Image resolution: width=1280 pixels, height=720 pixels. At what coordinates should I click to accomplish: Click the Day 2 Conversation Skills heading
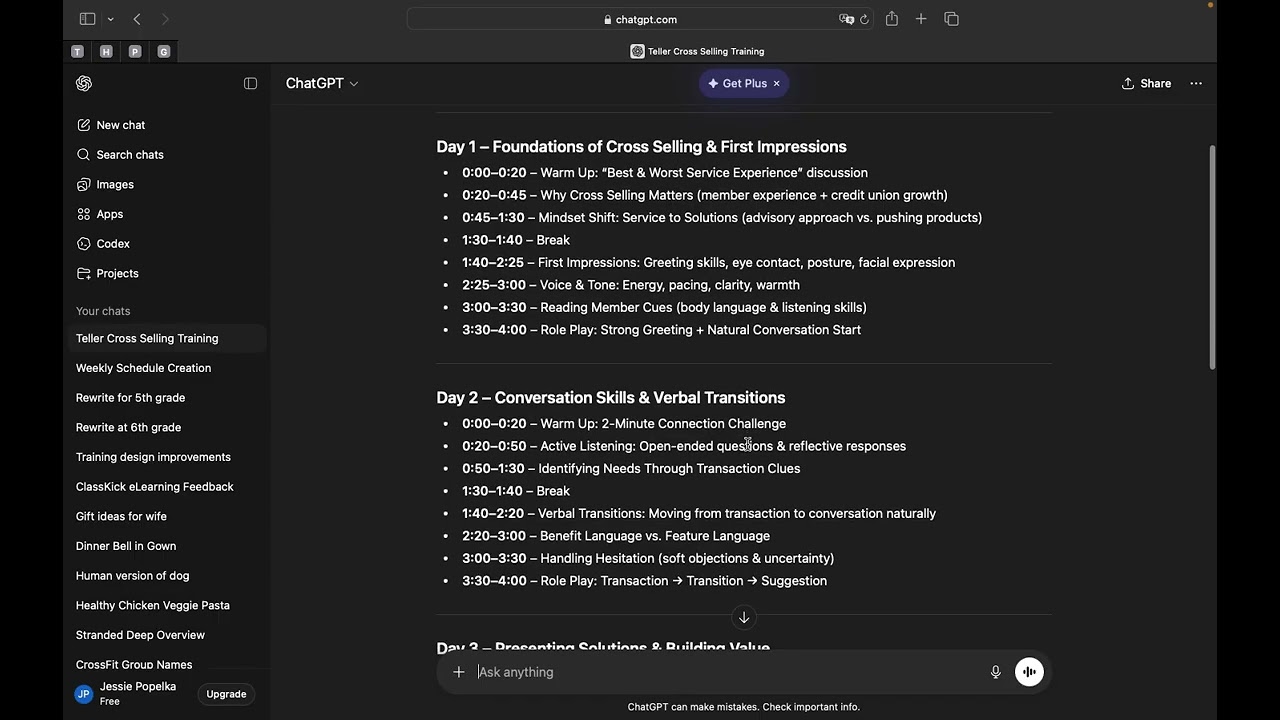click(x=611, y=398)
